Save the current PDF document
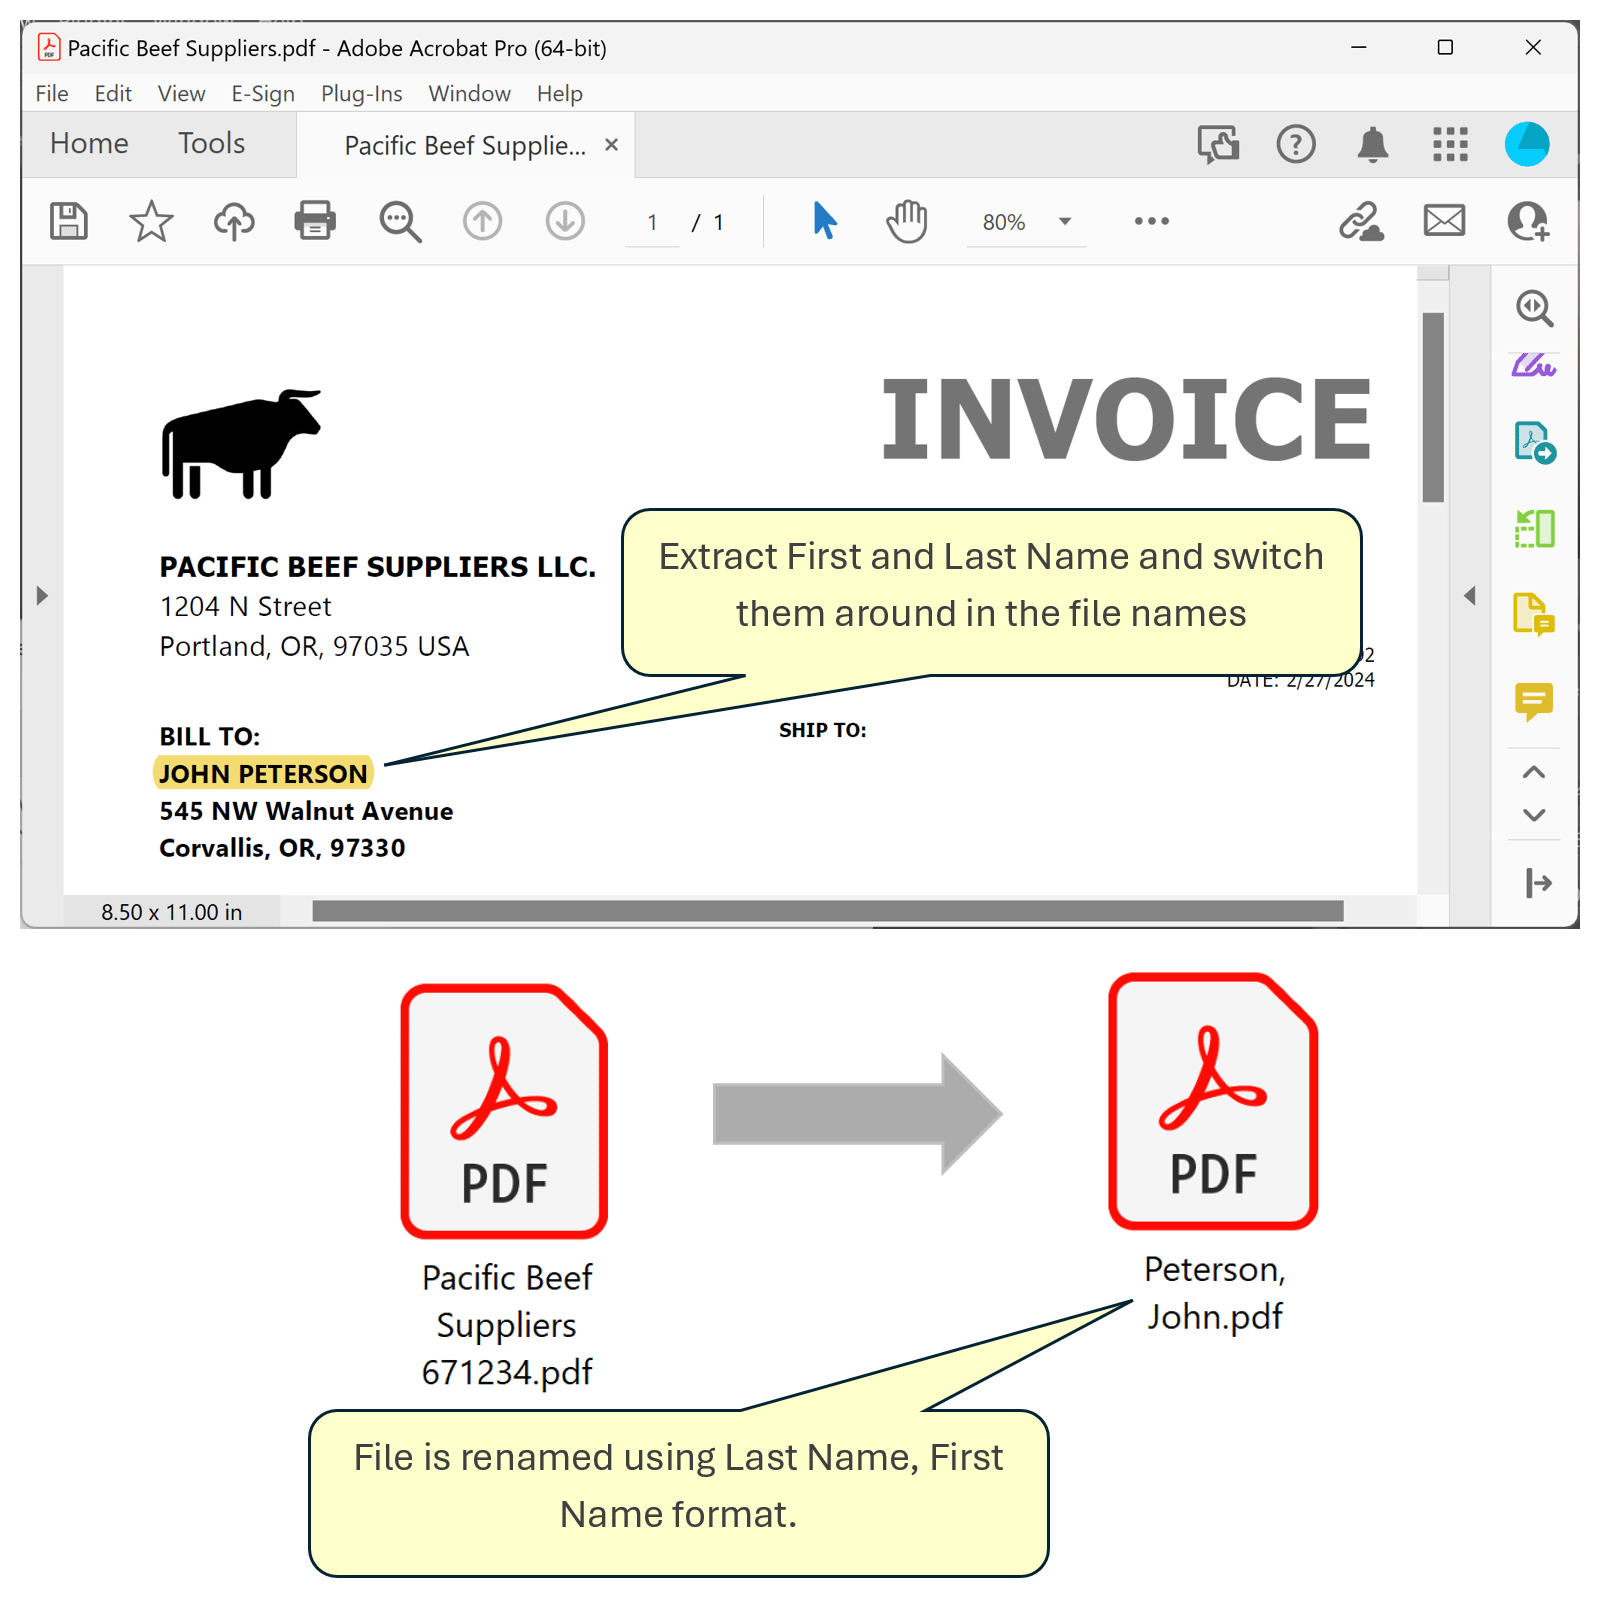This screenshot has height=1614, width=1610. point(68,222)
